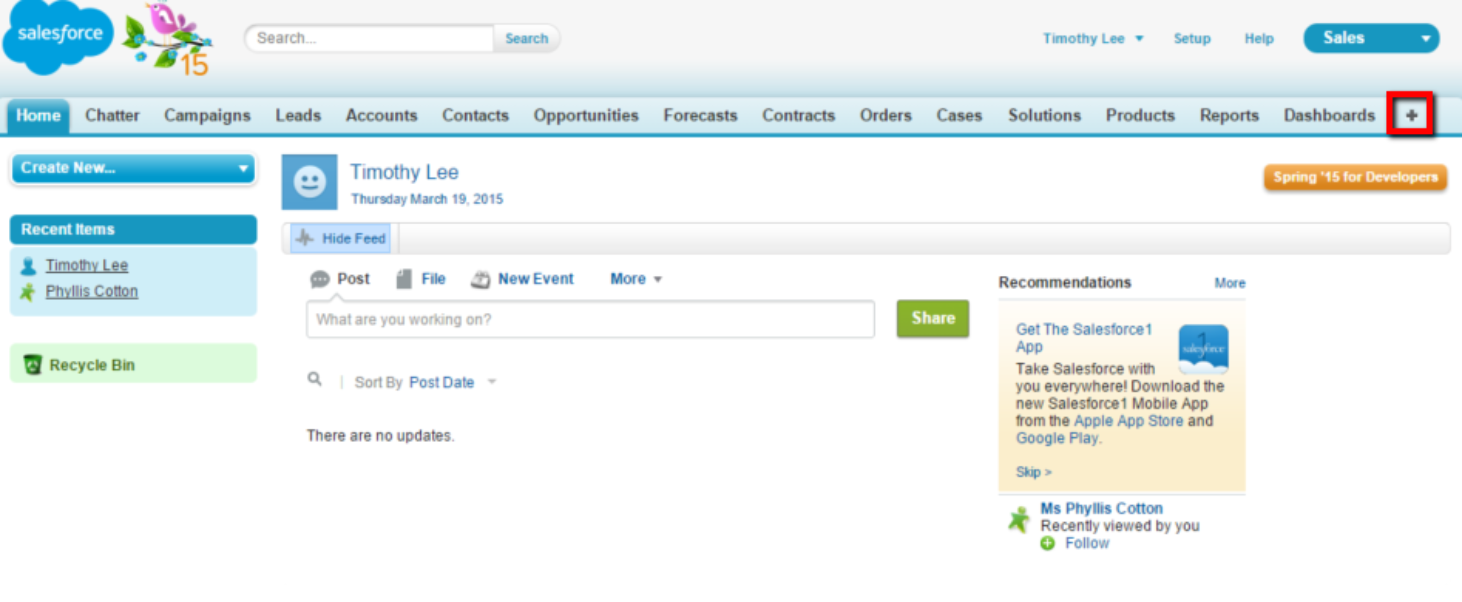Open the Ms Phyllis Cotton recommendation link

1101,508
